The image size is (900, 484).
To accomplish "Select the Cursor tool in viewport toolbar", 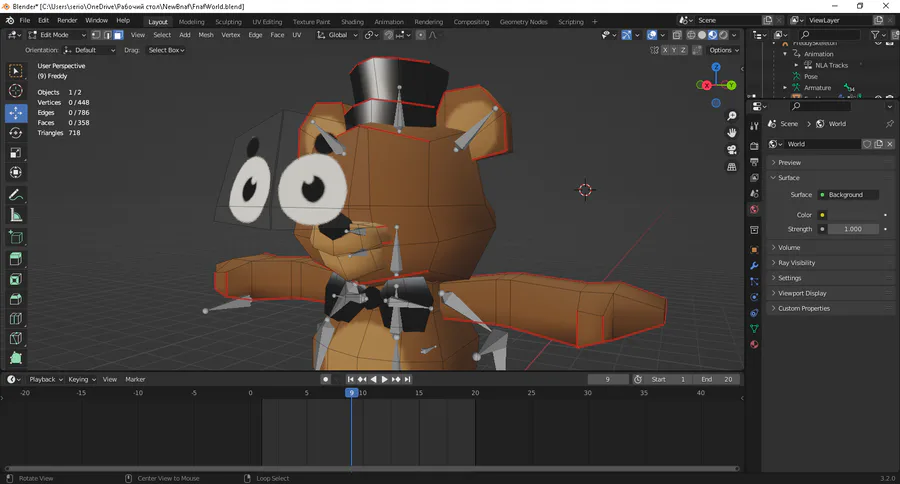I will (16, 91).
